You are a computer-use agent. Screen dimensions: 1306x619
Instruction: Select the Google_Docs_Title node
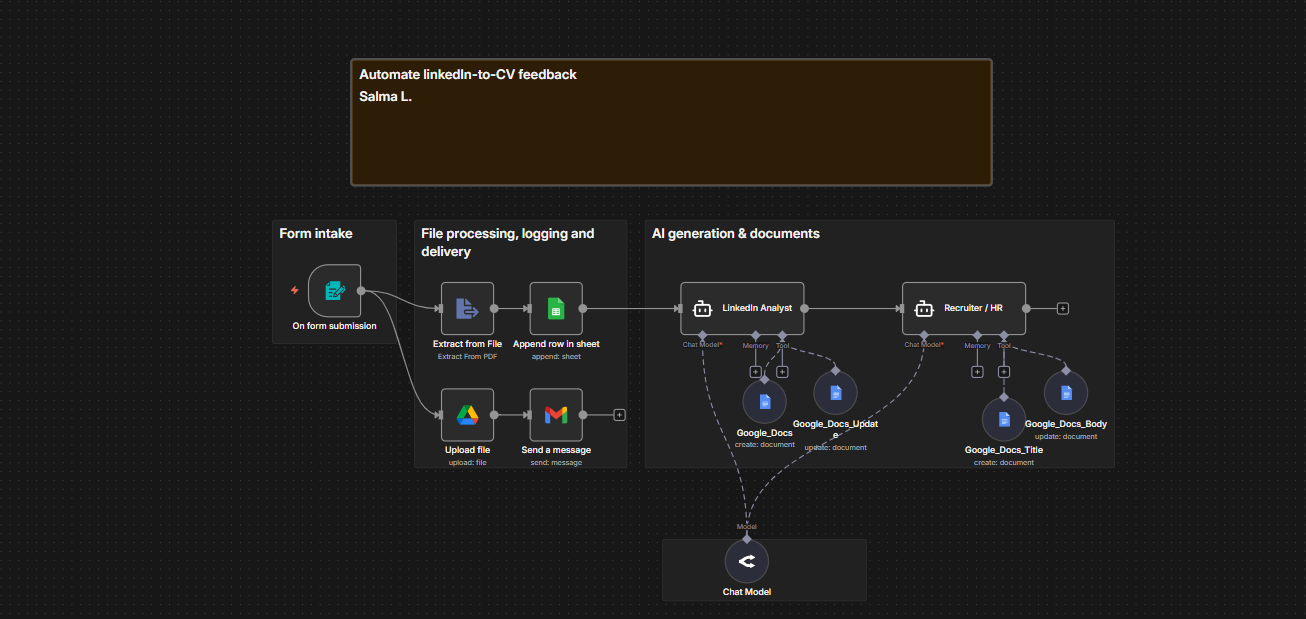click(1004, 419)
